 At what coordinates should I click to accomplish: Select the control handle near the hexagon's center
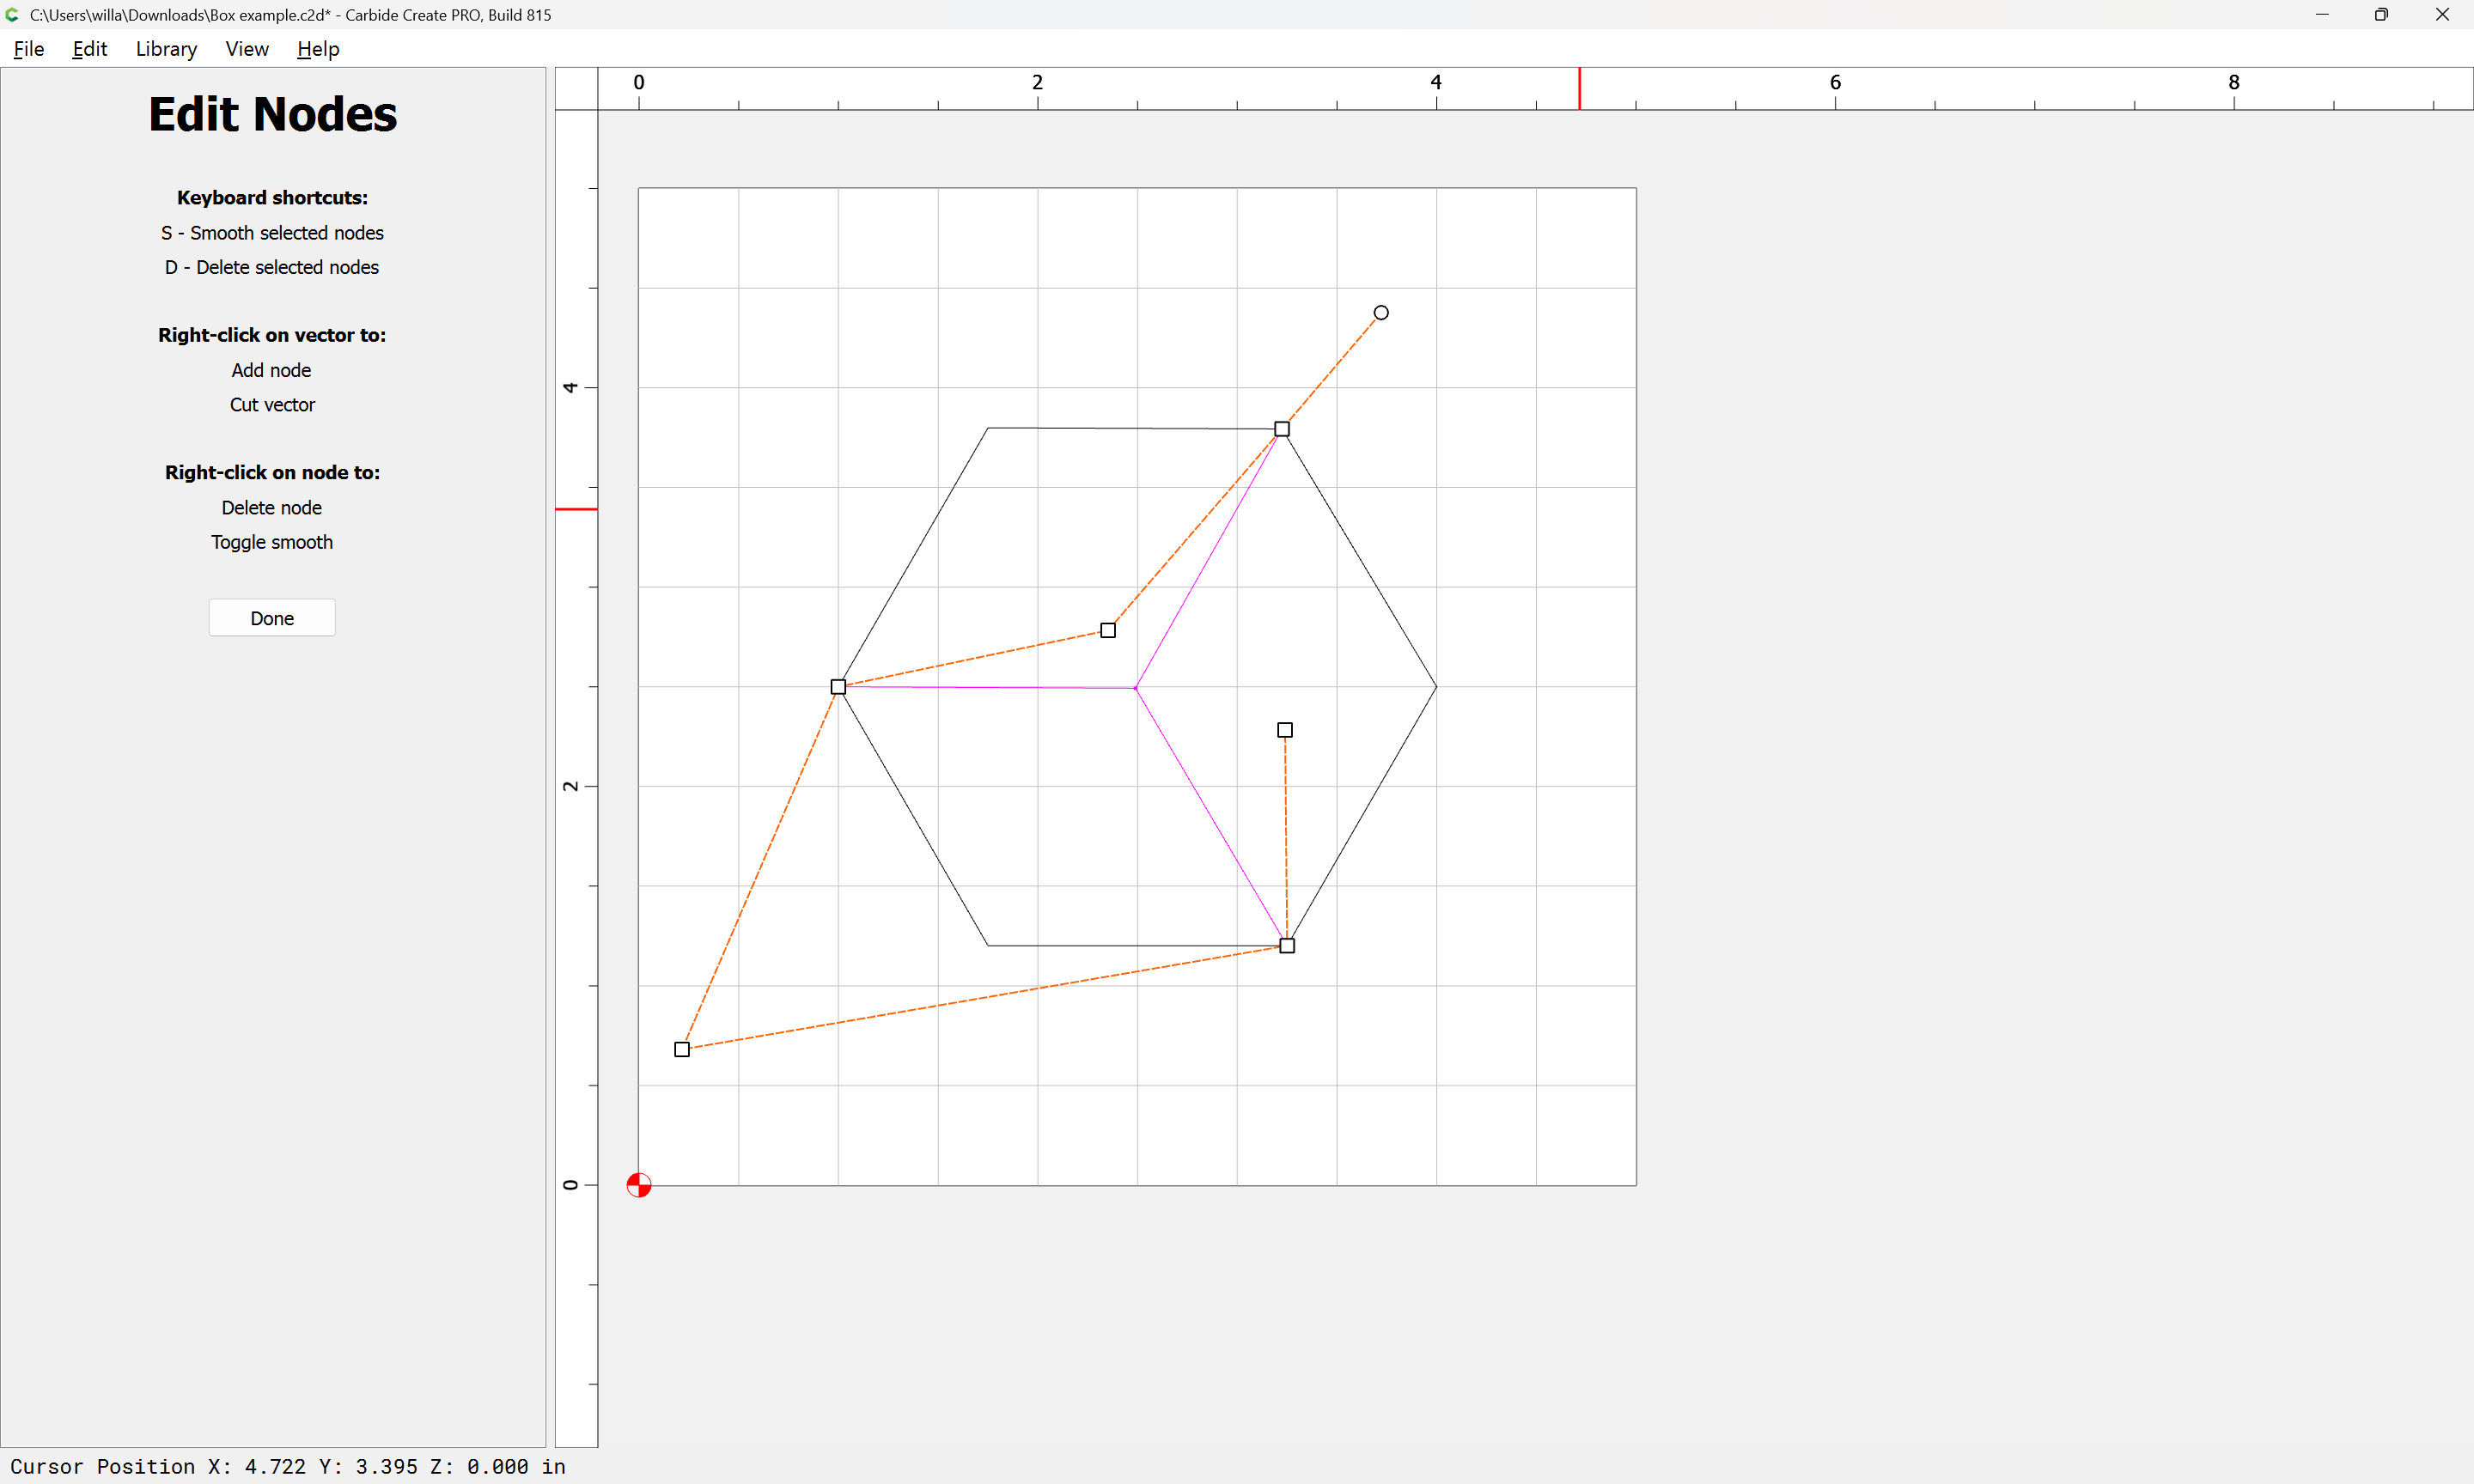(x=1108, y=630)
